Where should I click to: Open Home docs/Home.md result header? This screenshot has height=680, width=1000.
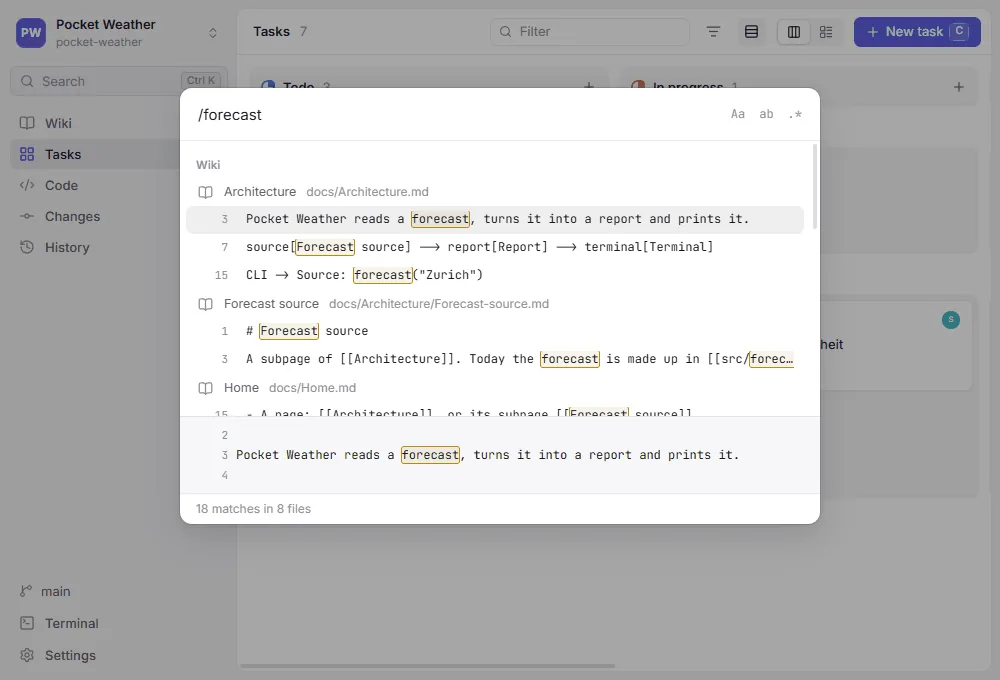point(495,388)
